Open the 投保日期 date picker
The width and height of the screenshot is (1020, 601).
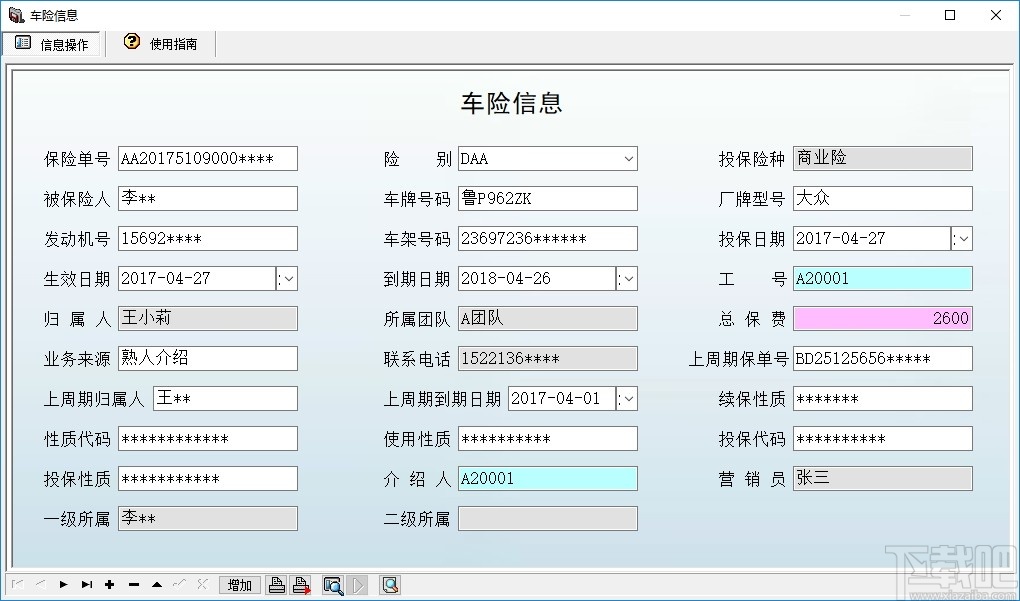pyautogui.click(x=963, y=238)
